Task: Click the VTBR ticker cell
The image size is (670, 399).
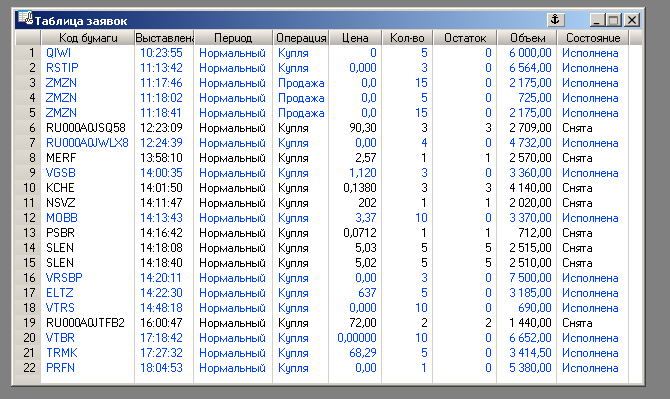Action: (x=60, y=337)
